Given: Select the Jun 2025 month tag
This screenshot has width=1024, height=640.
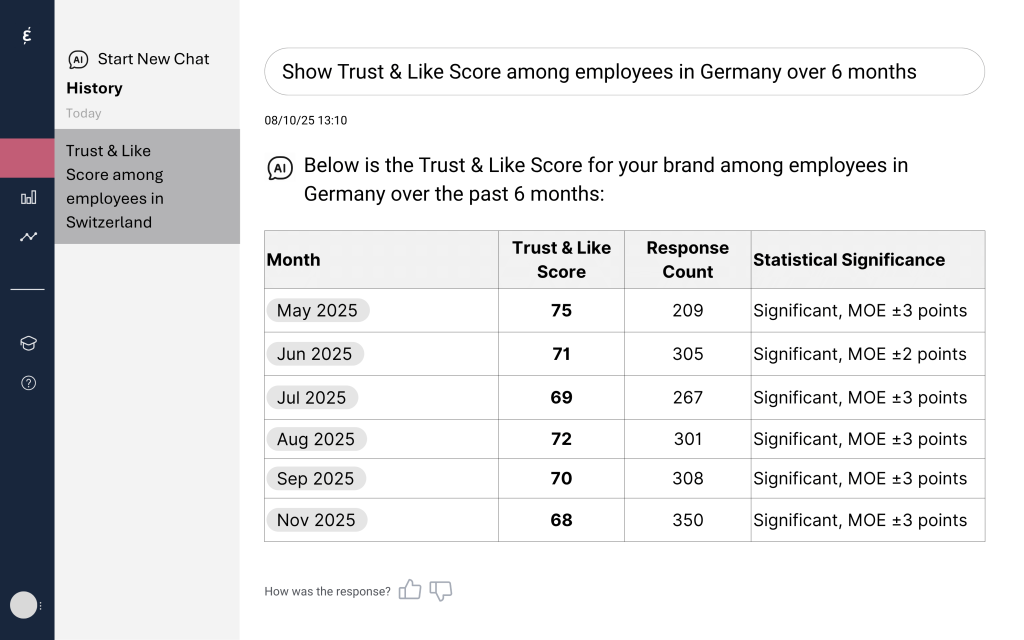Looking at the screenshot, I should 314,354.
